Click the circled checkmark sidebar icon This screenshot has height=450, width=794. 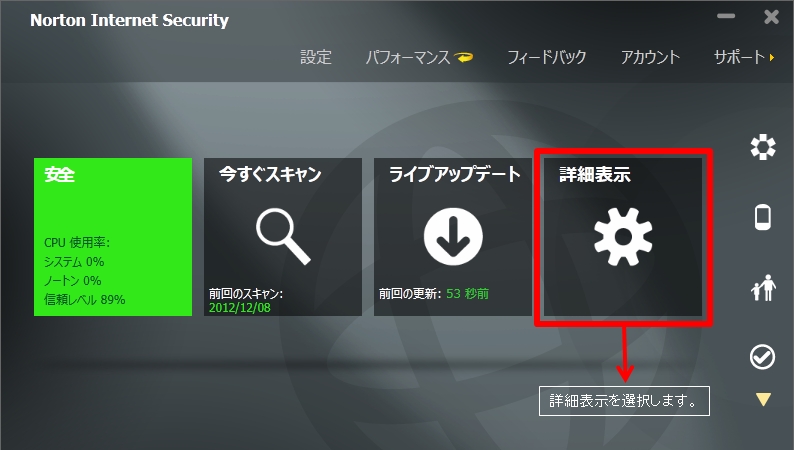(x=762, y=357)
